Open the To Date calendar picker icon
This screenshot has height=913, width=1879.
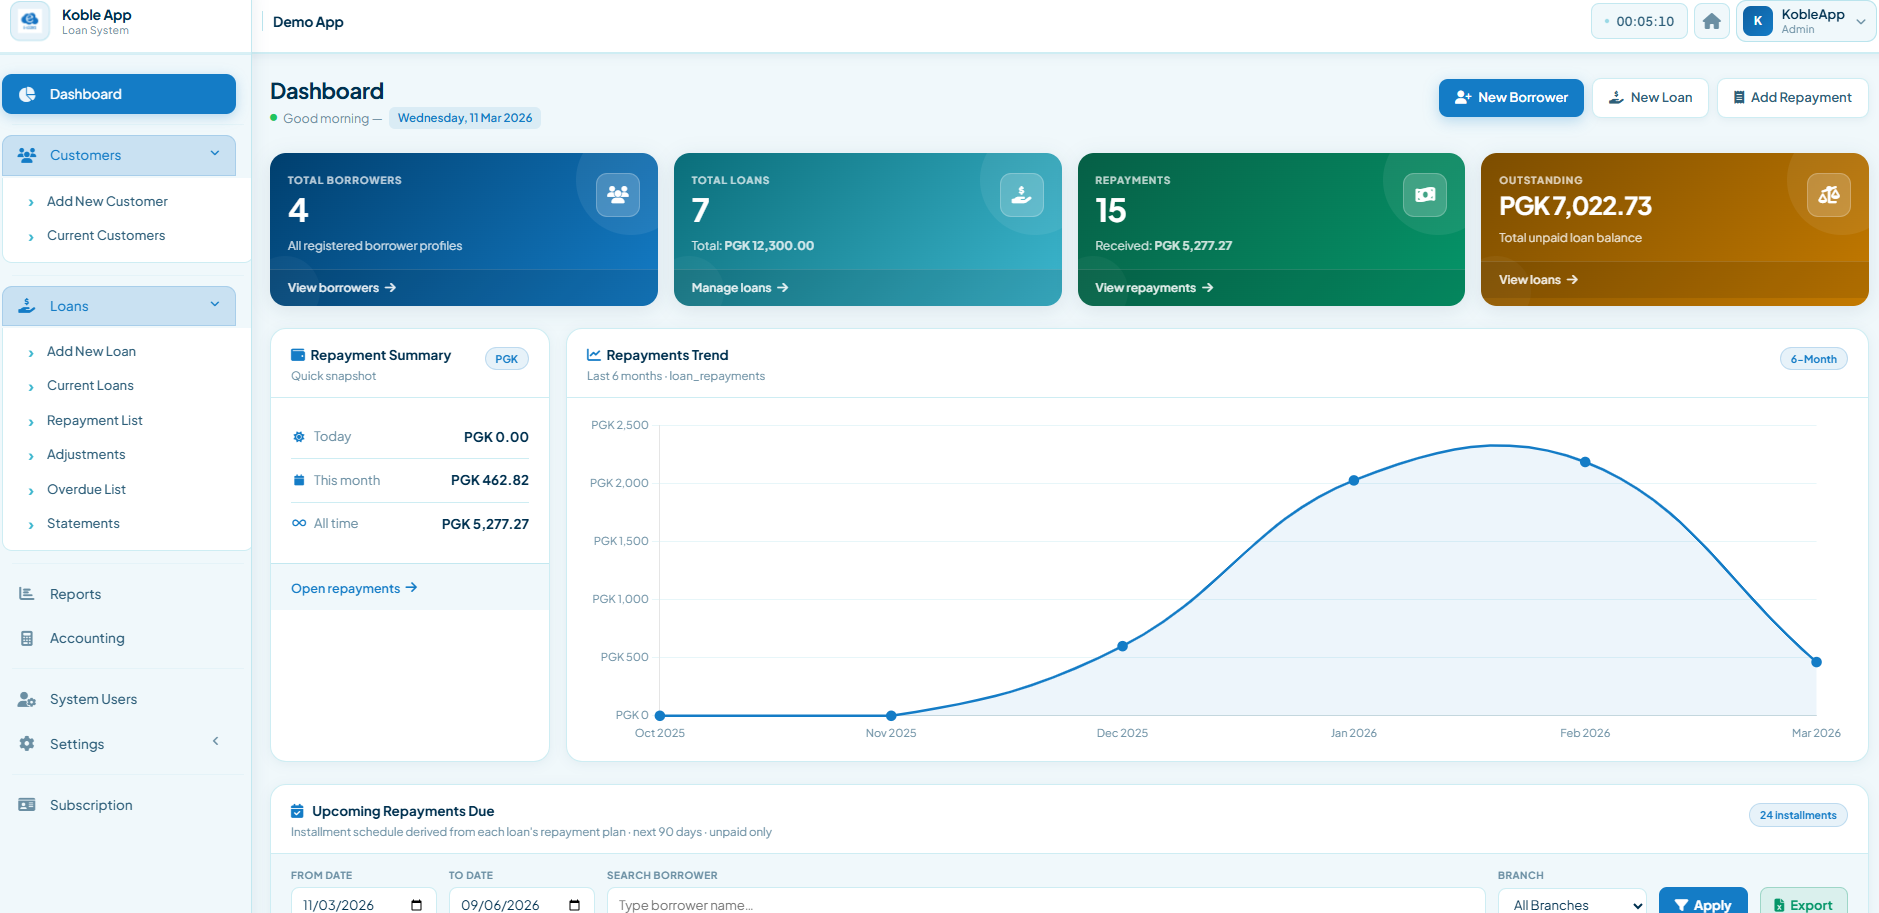[x=574, y=905]
